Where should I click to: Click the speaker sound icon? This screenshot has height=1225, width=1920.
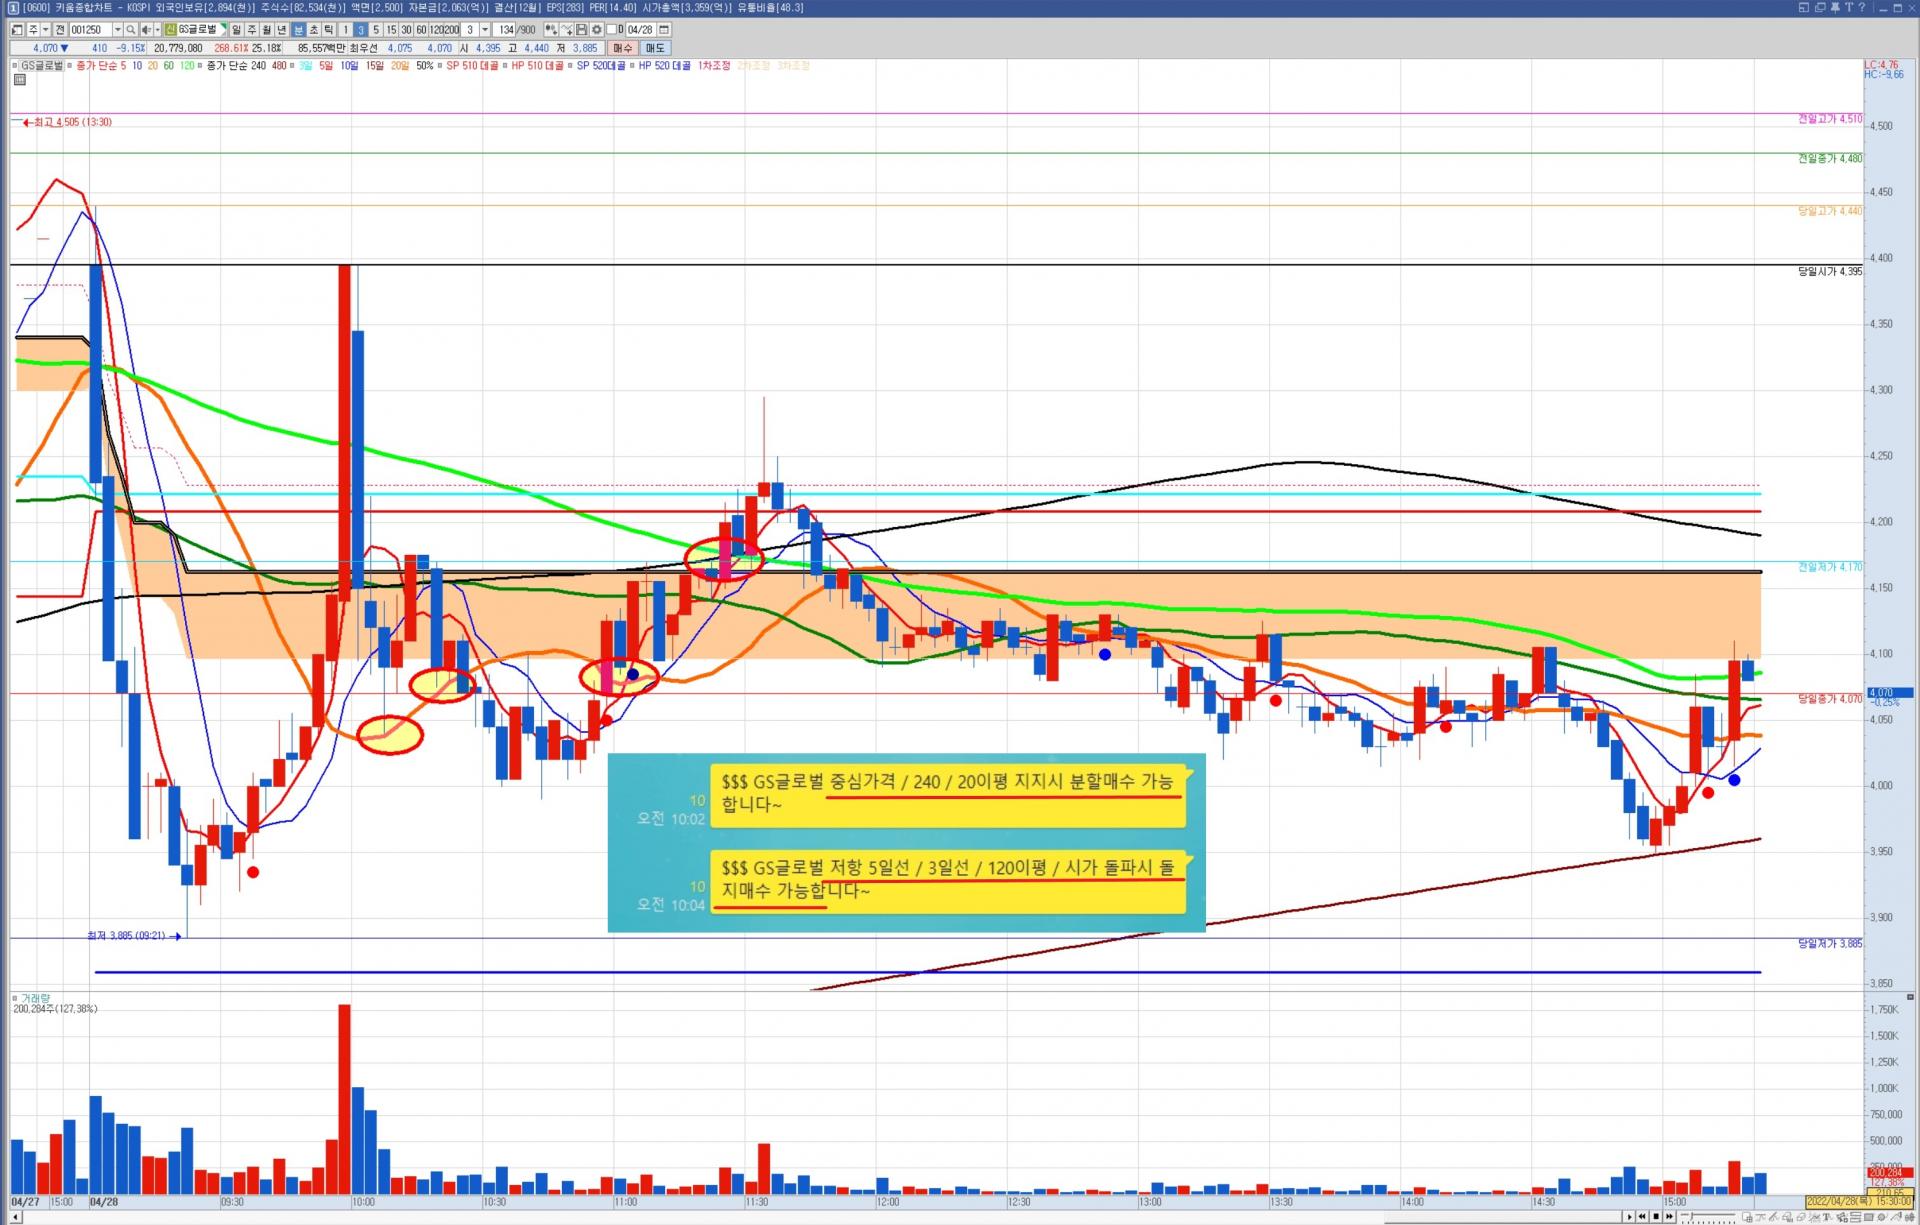pyautogui.click(x=146, y=30)
